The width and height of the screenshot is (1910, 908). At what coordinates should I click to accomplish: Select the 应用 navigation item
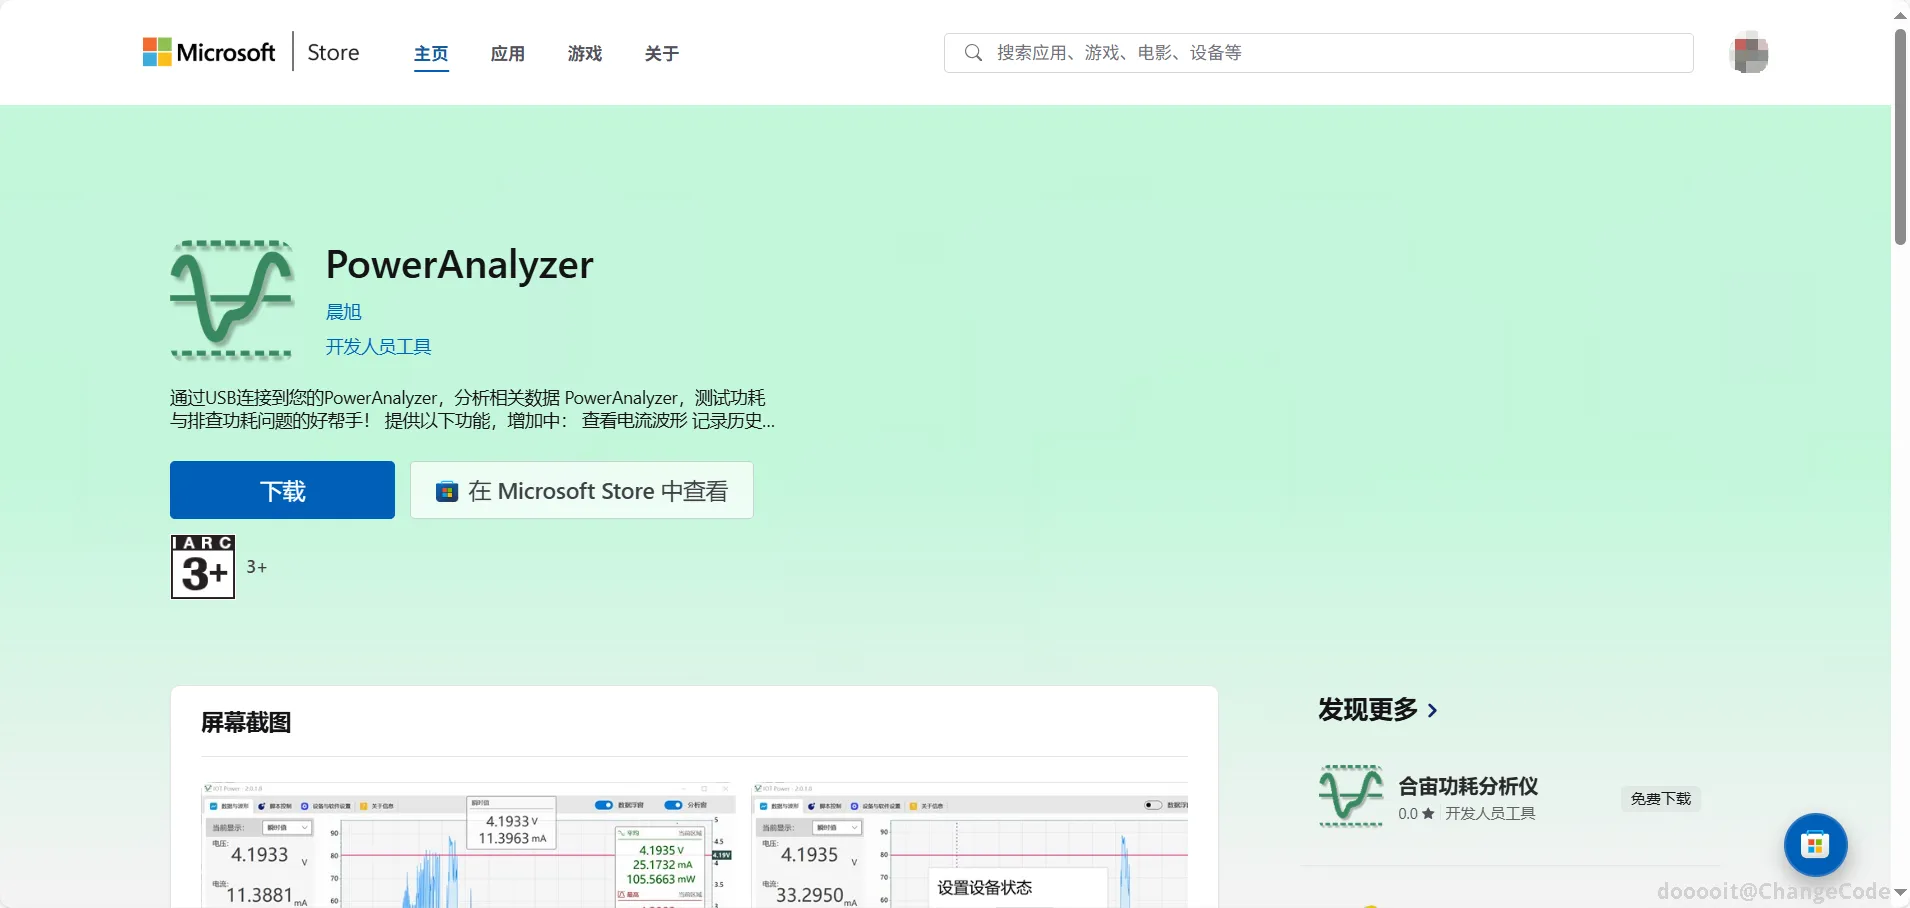tap(507, 53)
